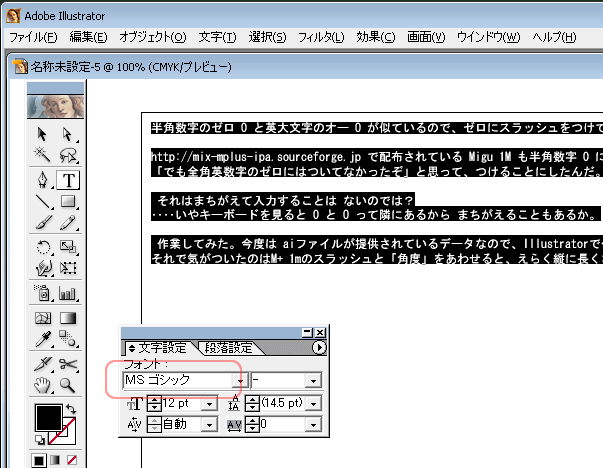Expand the 12 pt font size dropdown
The height and width of the screenshot is (468, 603).
pyautogui.click(x=210, y=404)
